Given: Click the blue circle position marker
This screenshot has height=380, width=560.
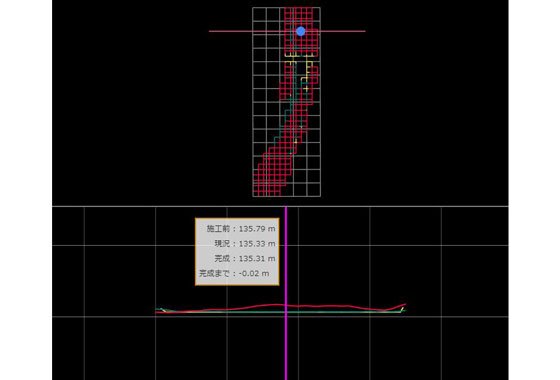Looking at the screenshot, I should tap(301, 31).
